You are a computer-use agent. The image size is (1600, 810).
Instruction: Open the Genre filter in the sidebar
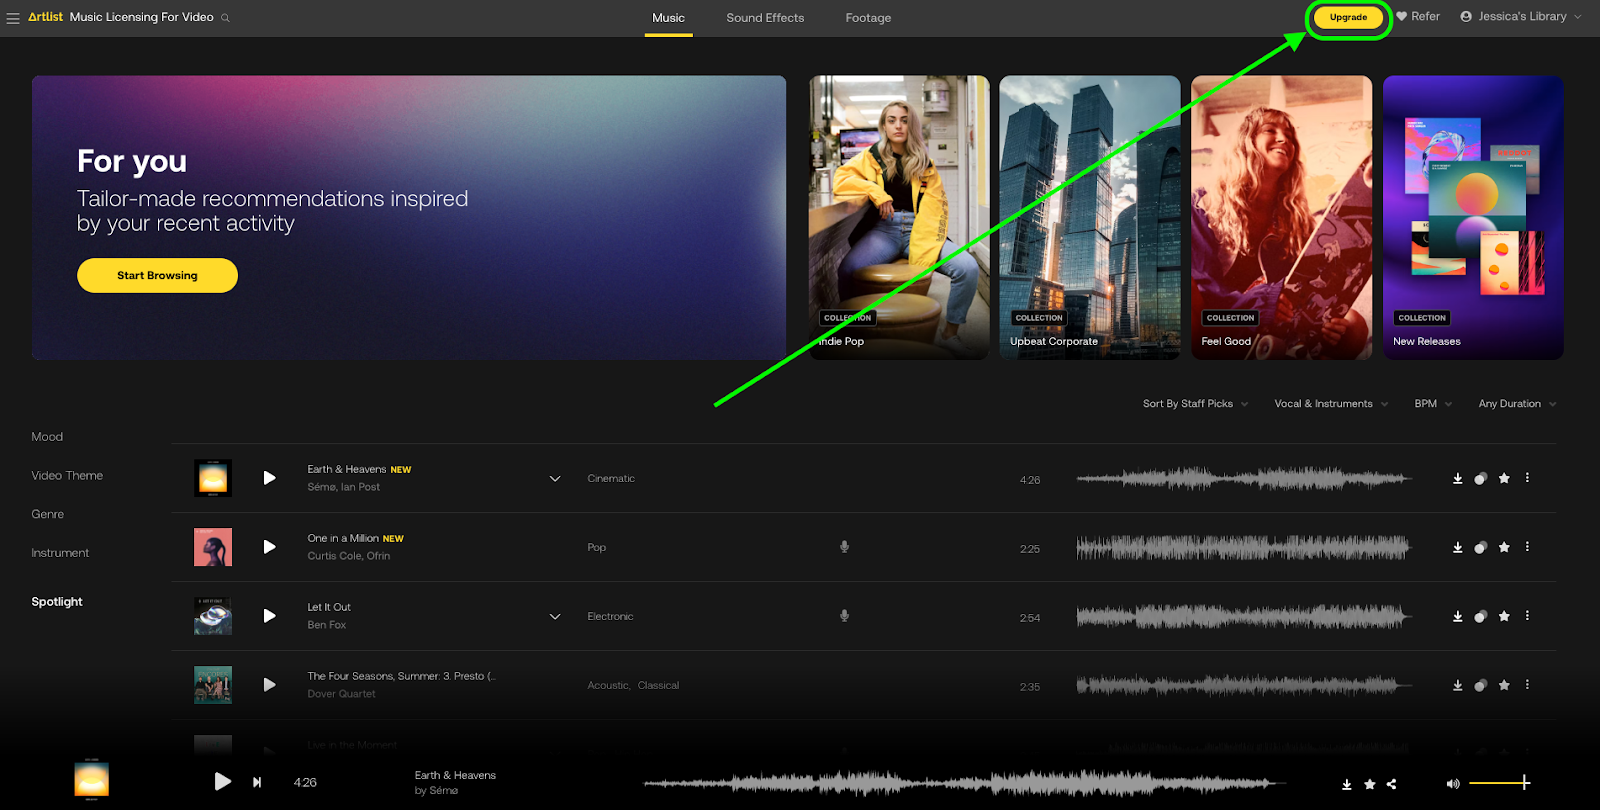(x=47, y=514)
